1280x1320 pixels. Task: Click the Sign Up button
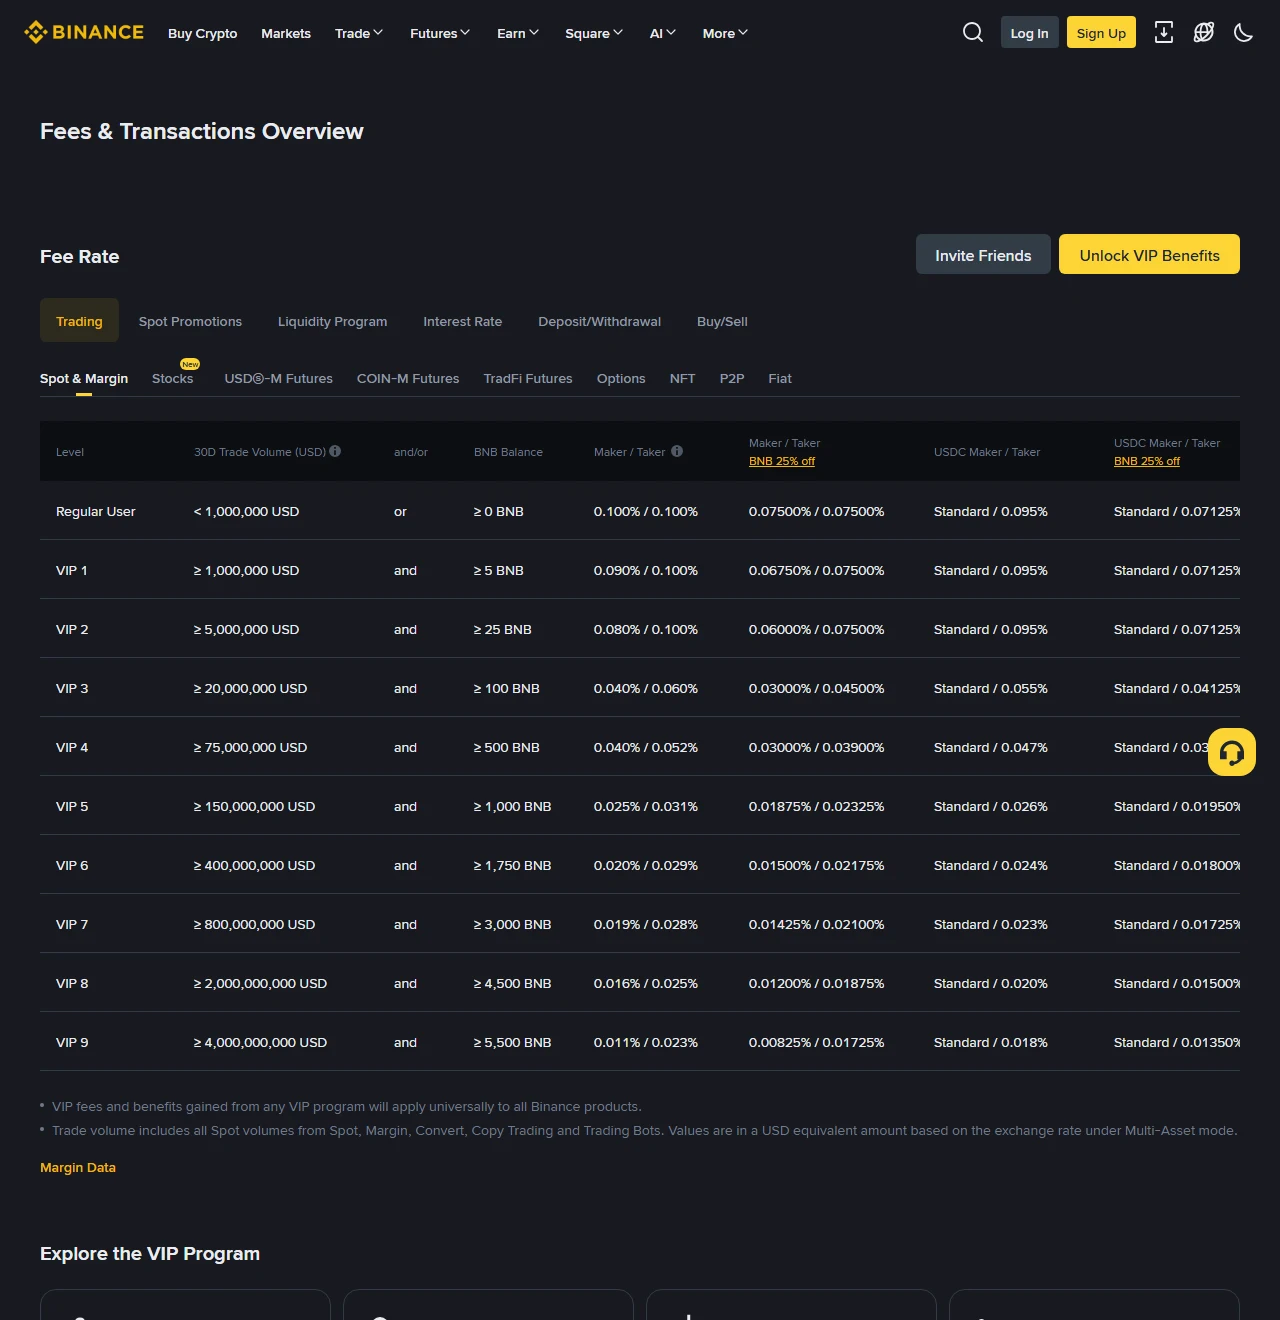[x=1101, y=32]
